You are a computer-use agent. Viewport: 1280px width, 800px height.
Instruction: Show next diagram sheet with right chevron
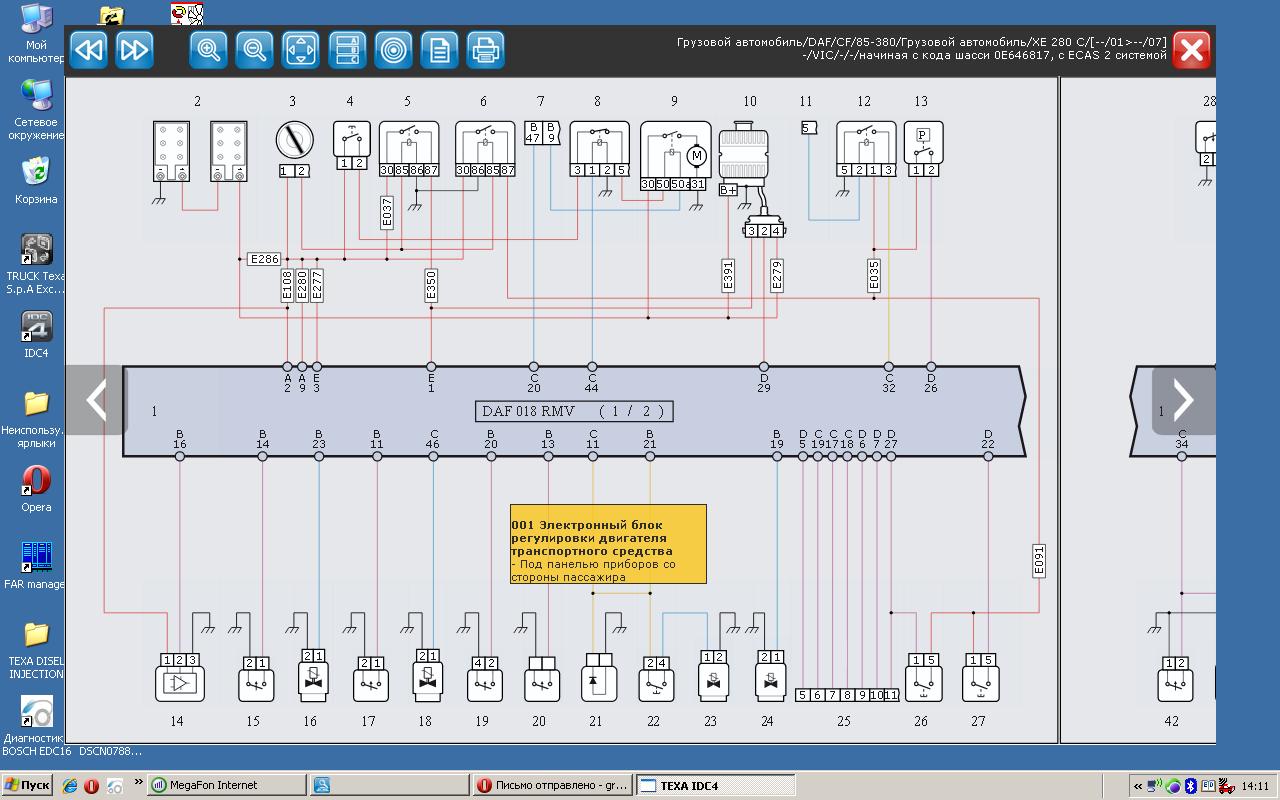[x=1183, y=400]
